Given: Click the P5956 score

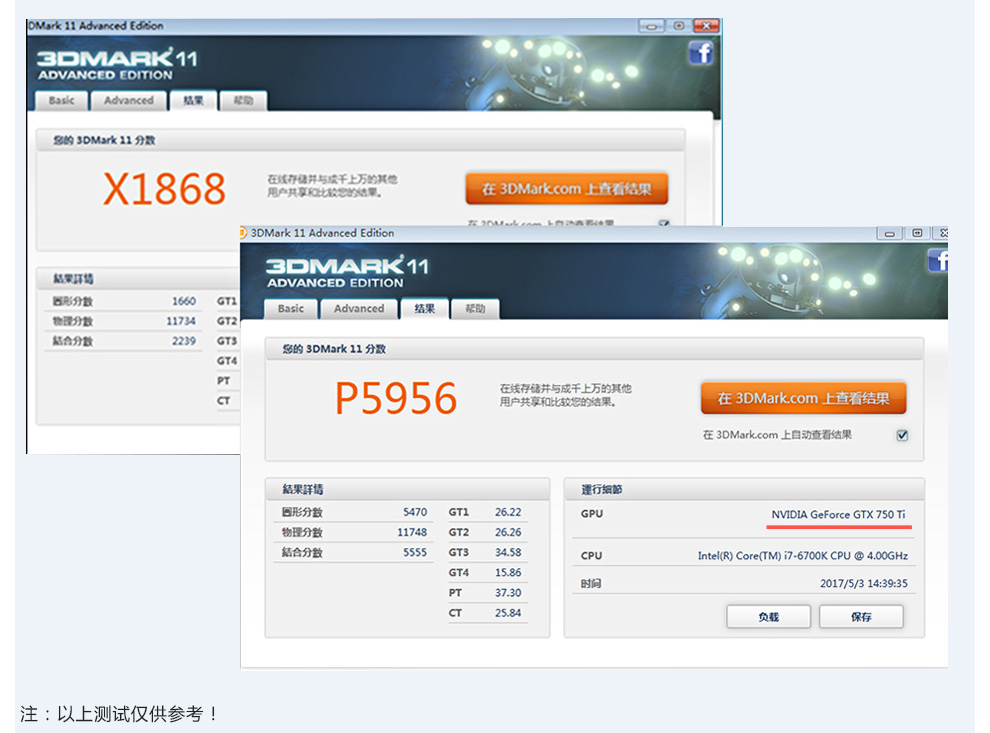Looking at the screenshot, I should click(396, 398).
